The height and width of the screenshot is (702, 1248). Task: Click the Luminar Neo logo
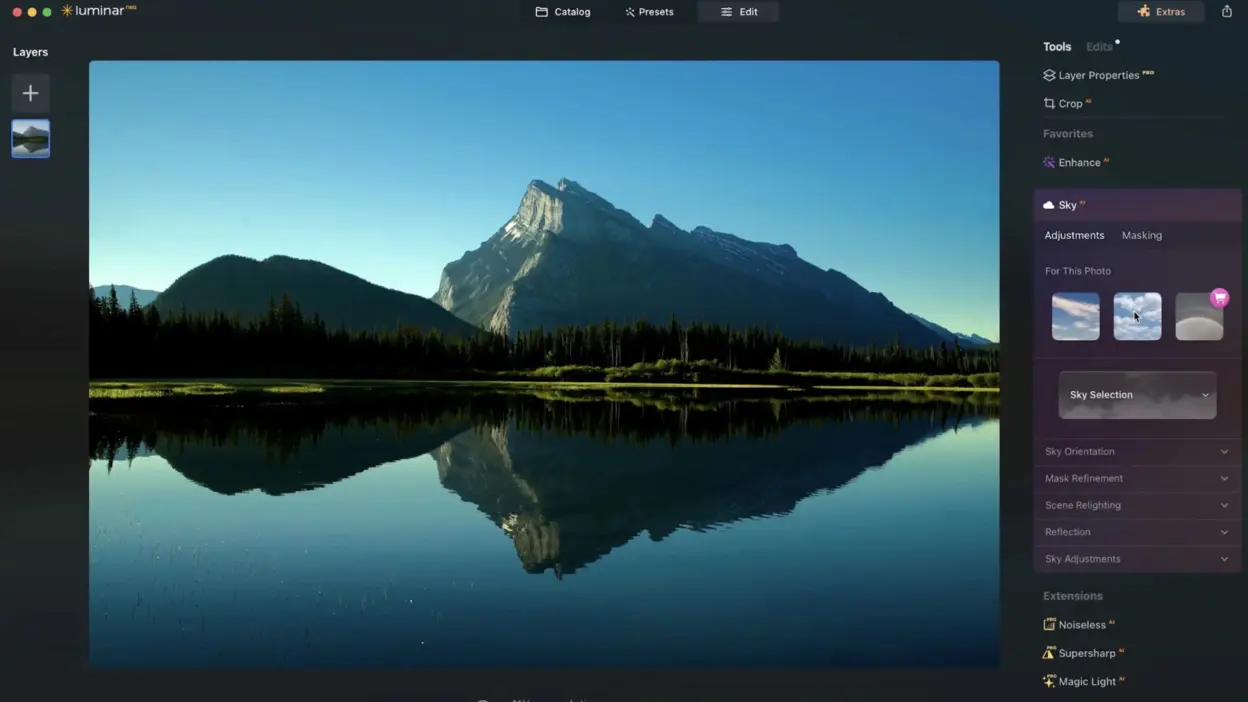click(x=99, y=11)
